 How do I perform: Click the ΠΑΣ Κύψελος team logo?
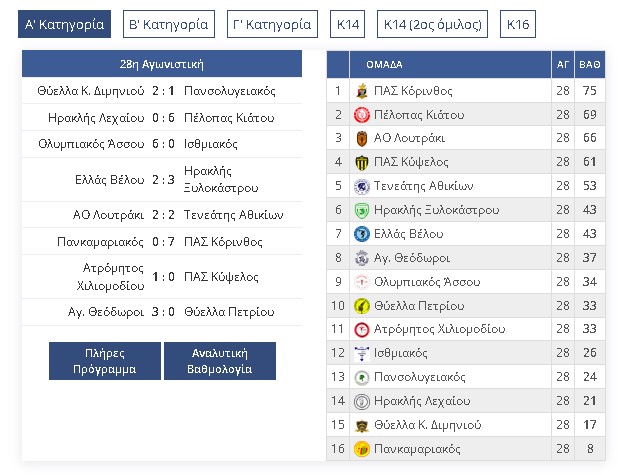362,162
